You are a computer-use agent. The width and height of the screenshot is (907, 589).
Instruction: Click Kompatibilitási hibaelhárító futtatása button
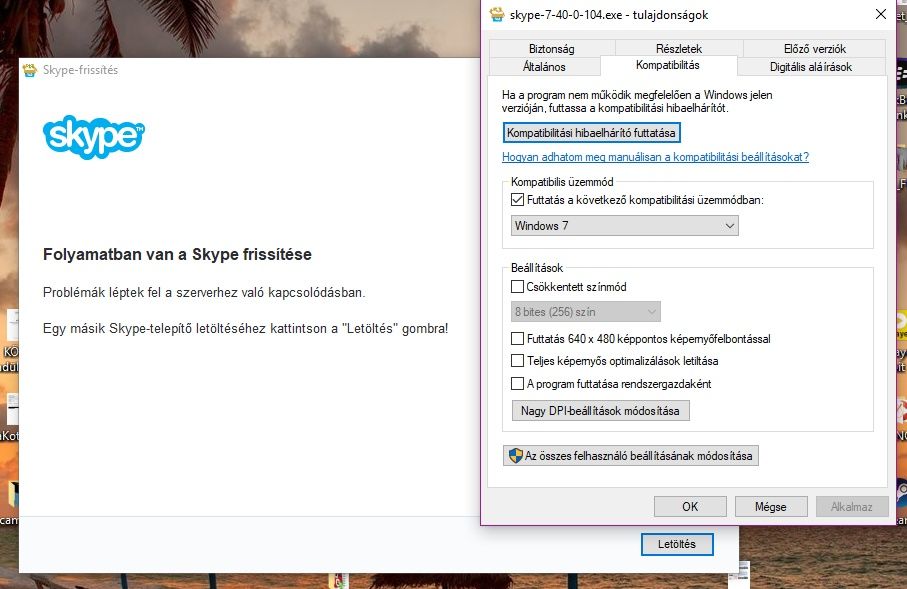[591, 132]
